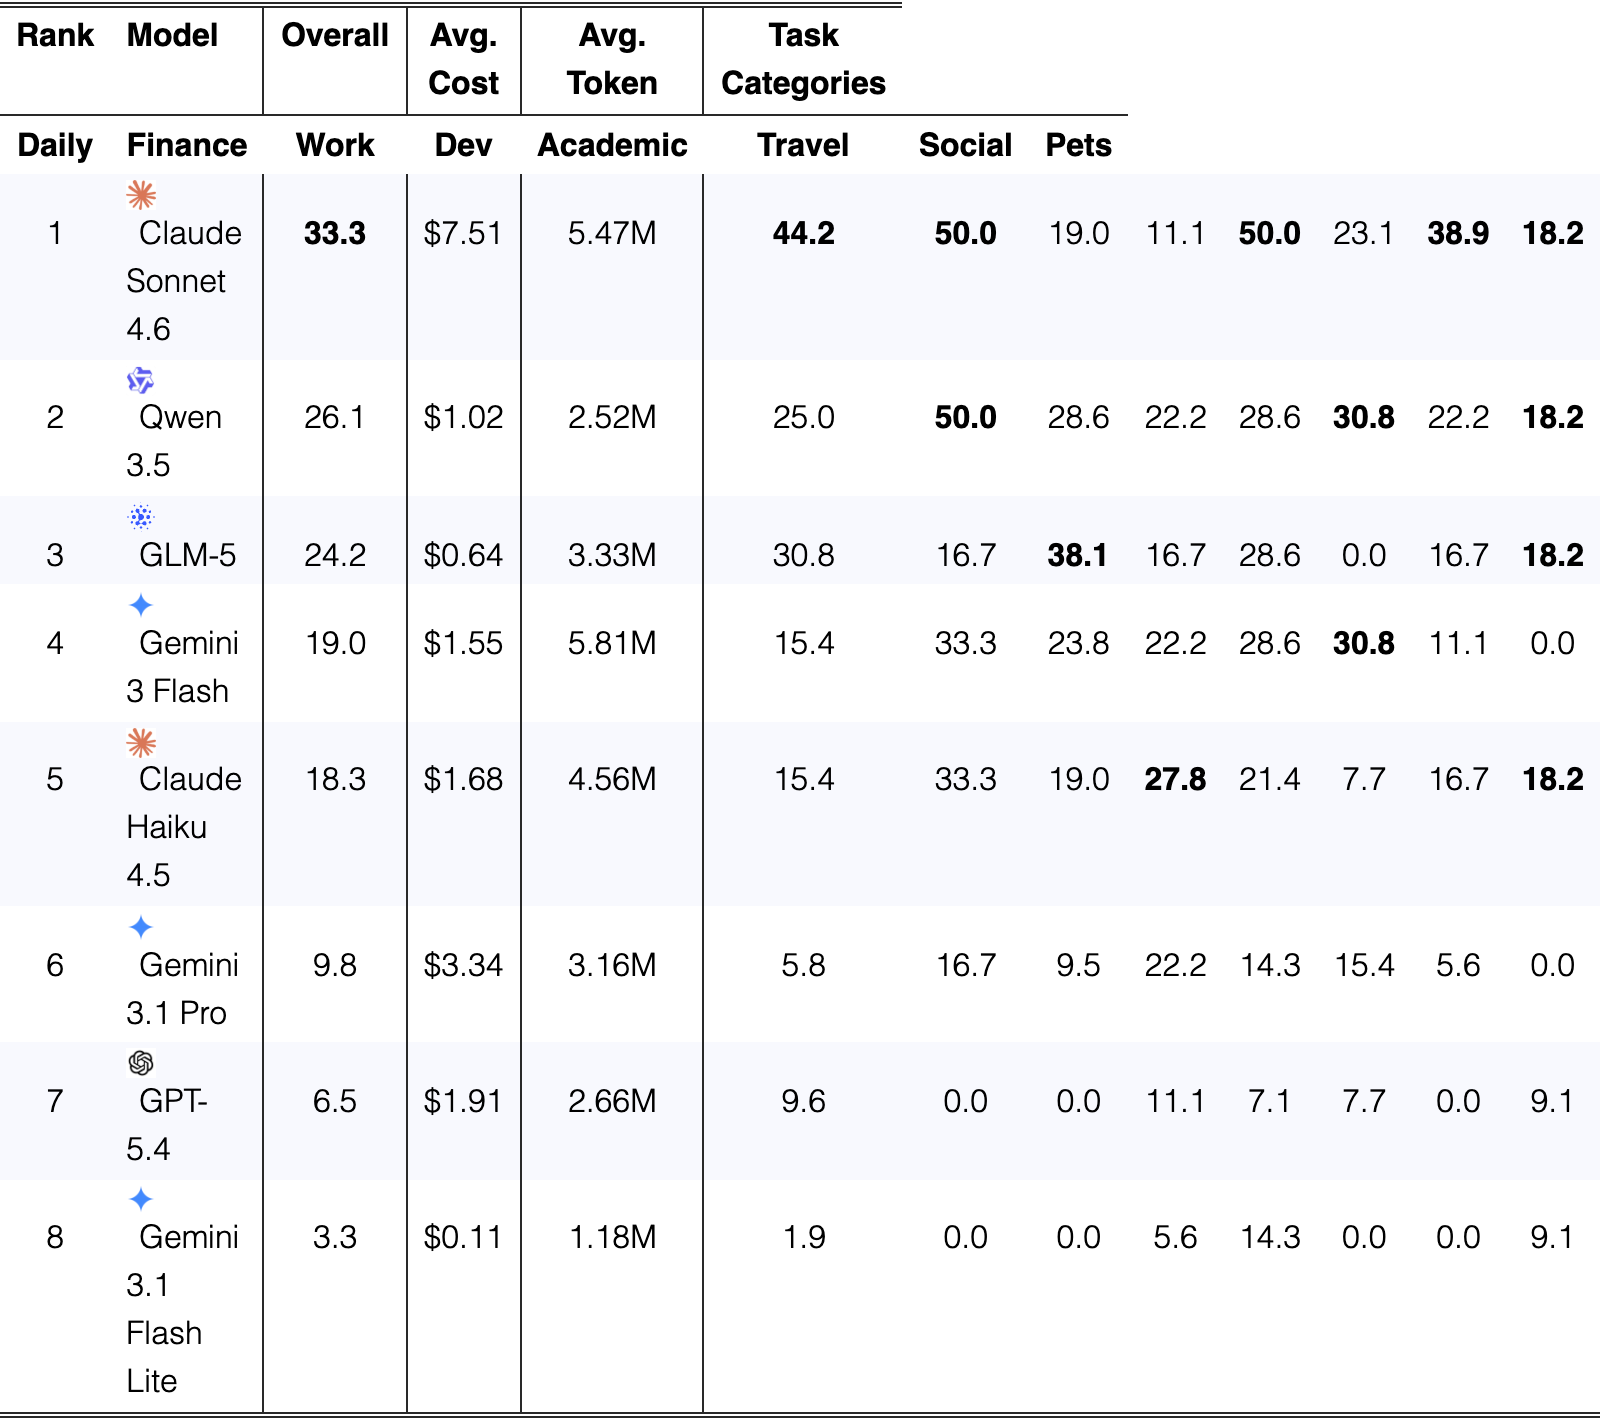
Task: Click the $0.64 cost for GLM-5
Action: 464,555
